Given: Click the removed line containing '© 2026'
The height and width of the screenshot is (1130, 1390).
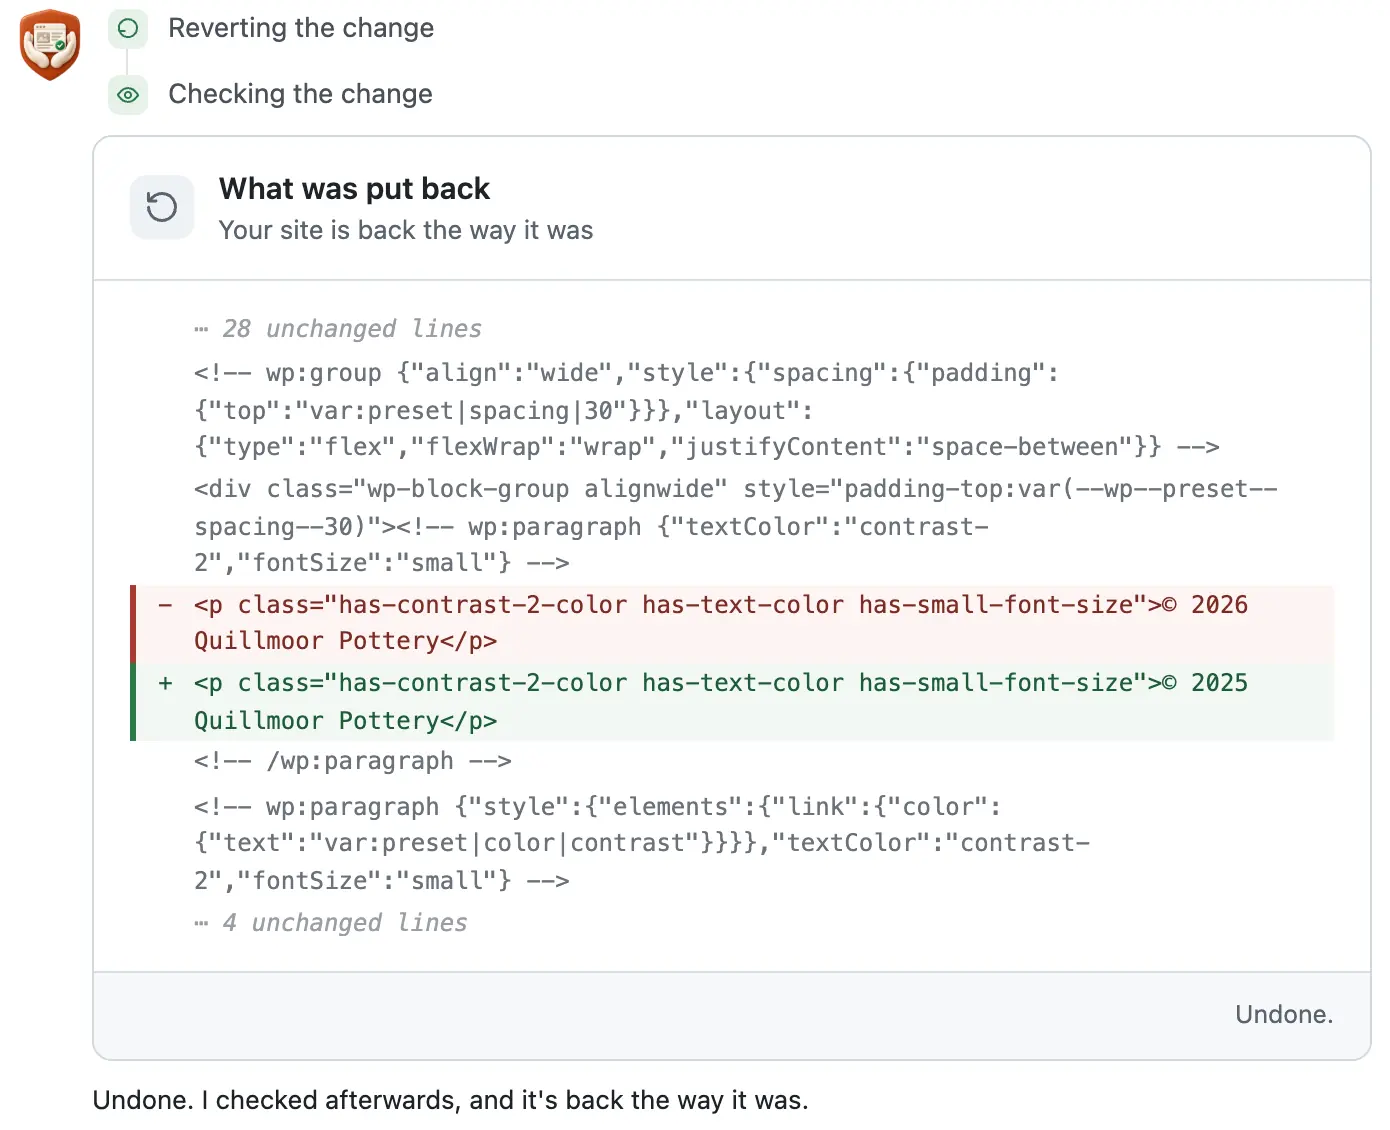Looking at the screenshot, I should pyautogui.click(x=732, y=623).
